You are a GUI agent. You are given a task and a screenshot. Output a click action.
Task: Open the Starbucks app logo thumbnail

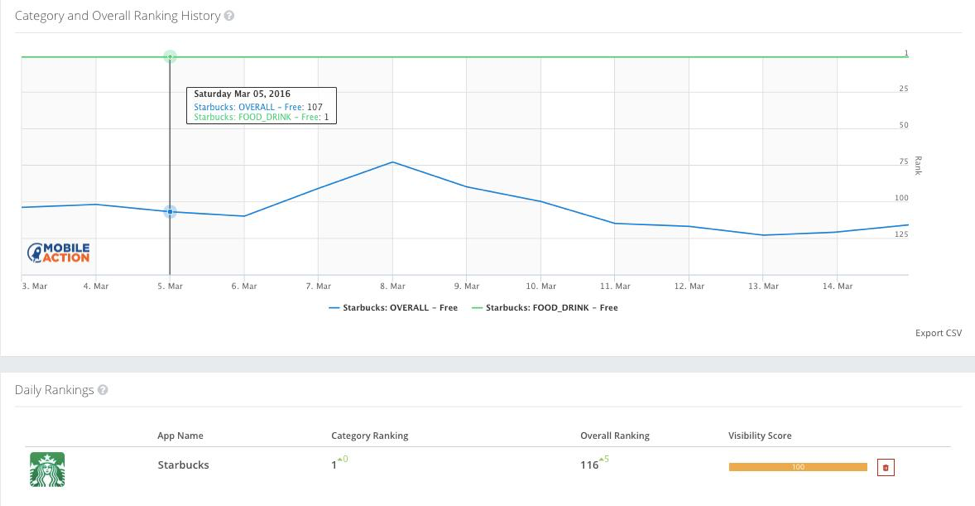47,469
